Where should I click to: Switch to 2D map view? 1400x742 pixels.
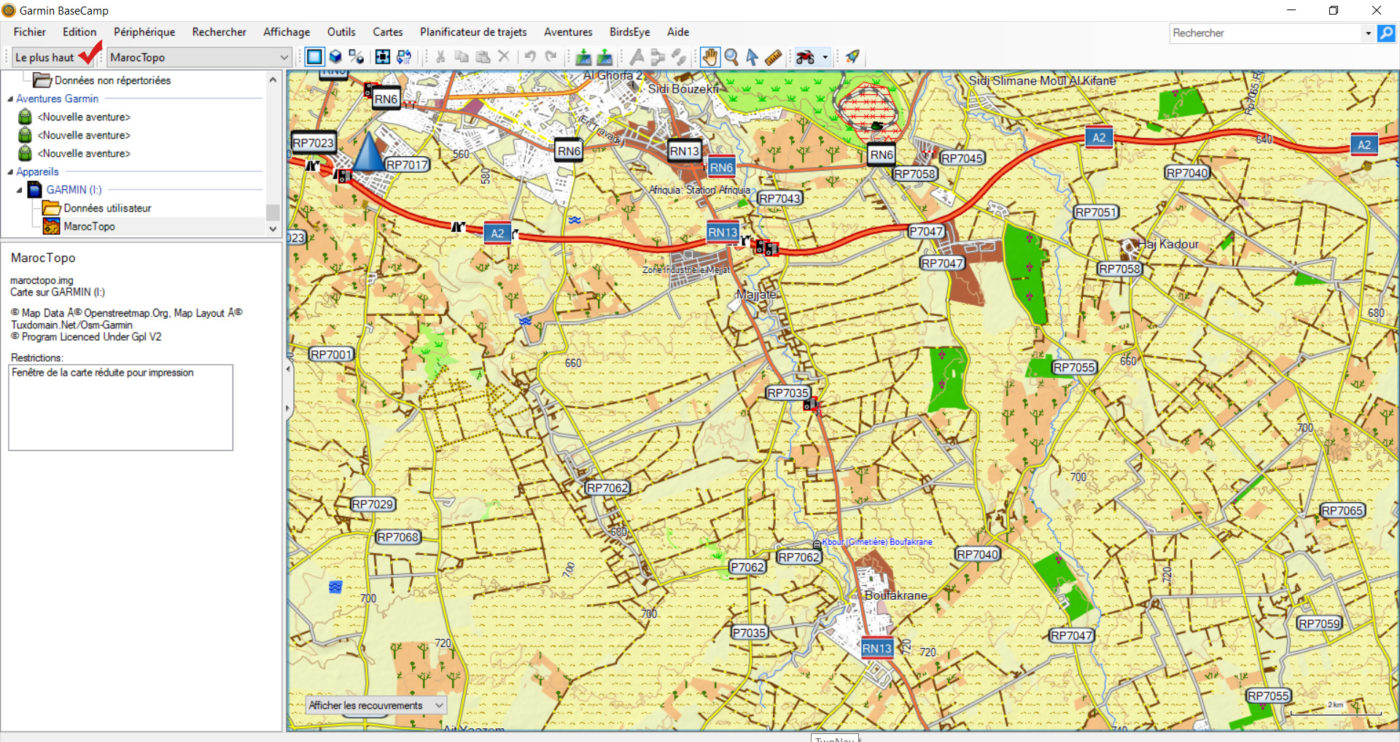tap(314, 57)
